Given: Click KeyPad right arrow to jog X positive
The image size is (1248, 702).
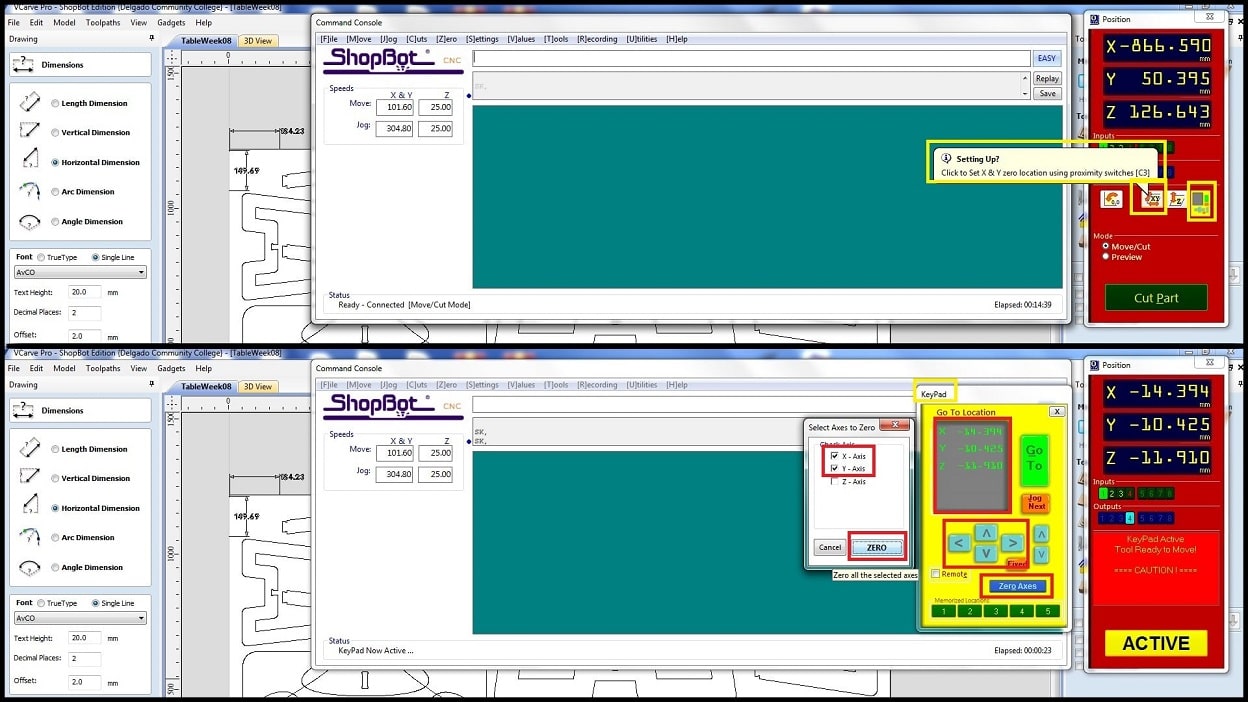Looking at the screenshot, I should coord(1012,543).
